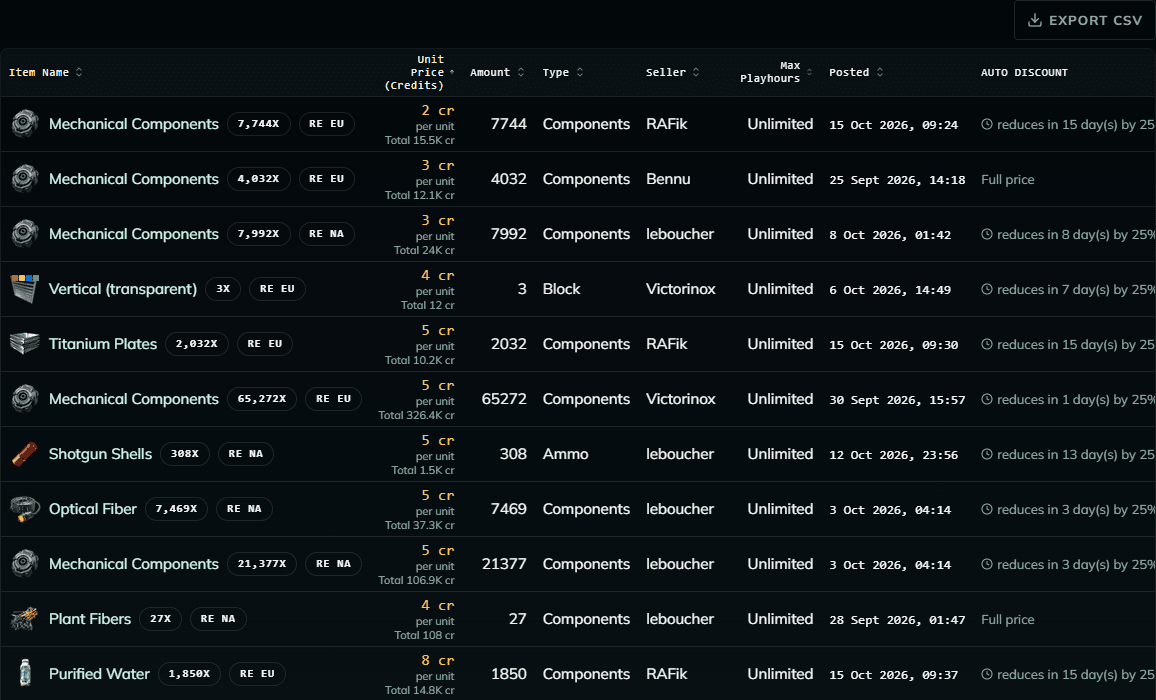The width and height of the screenshot is (1156, 700).
Task: Open the Titanium Plates listing name
Action: [x=102, y=344]
